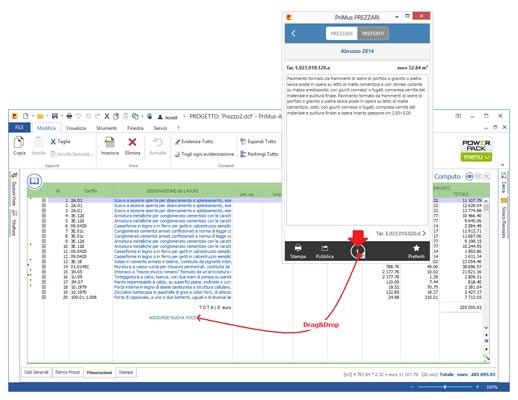
Task: Toggle the Computo eye visibility icon
Action: click(469, 176)
